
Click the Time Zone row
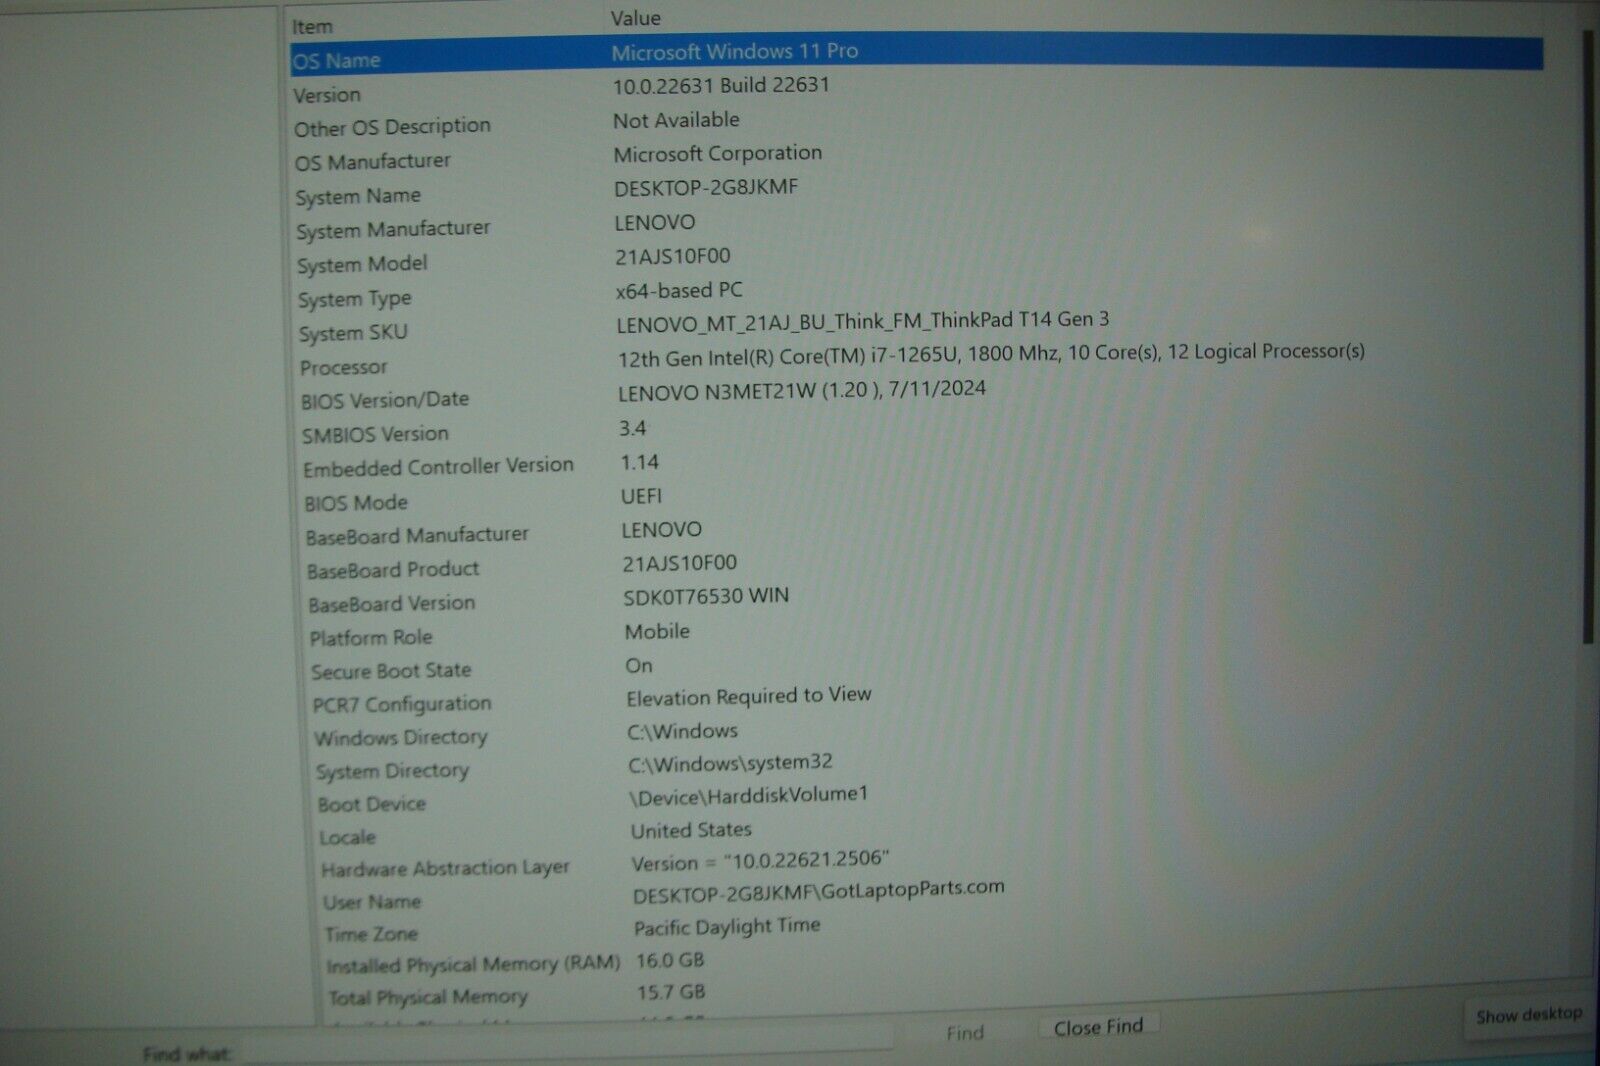coord(371,935)
